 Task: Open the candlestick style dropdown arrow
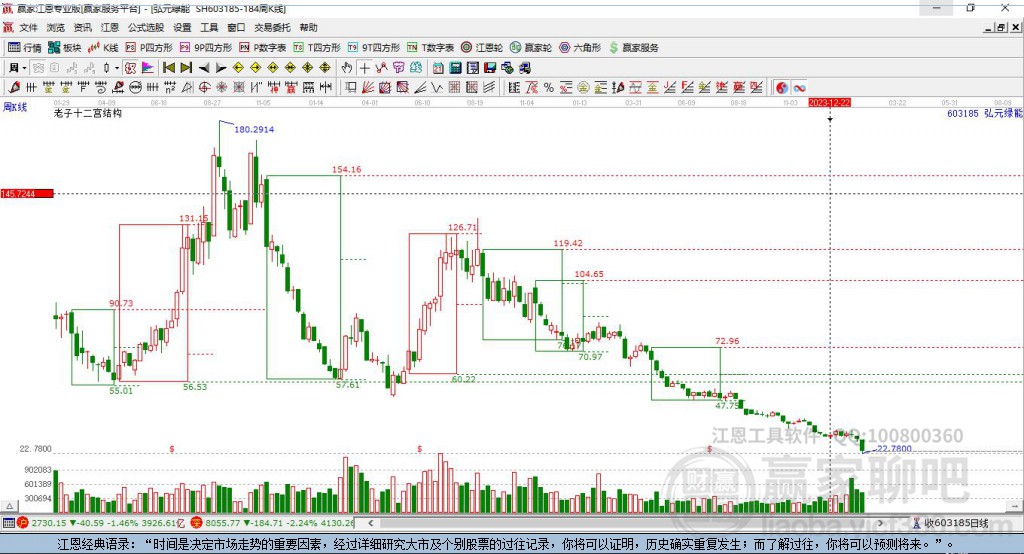point(117,68)
